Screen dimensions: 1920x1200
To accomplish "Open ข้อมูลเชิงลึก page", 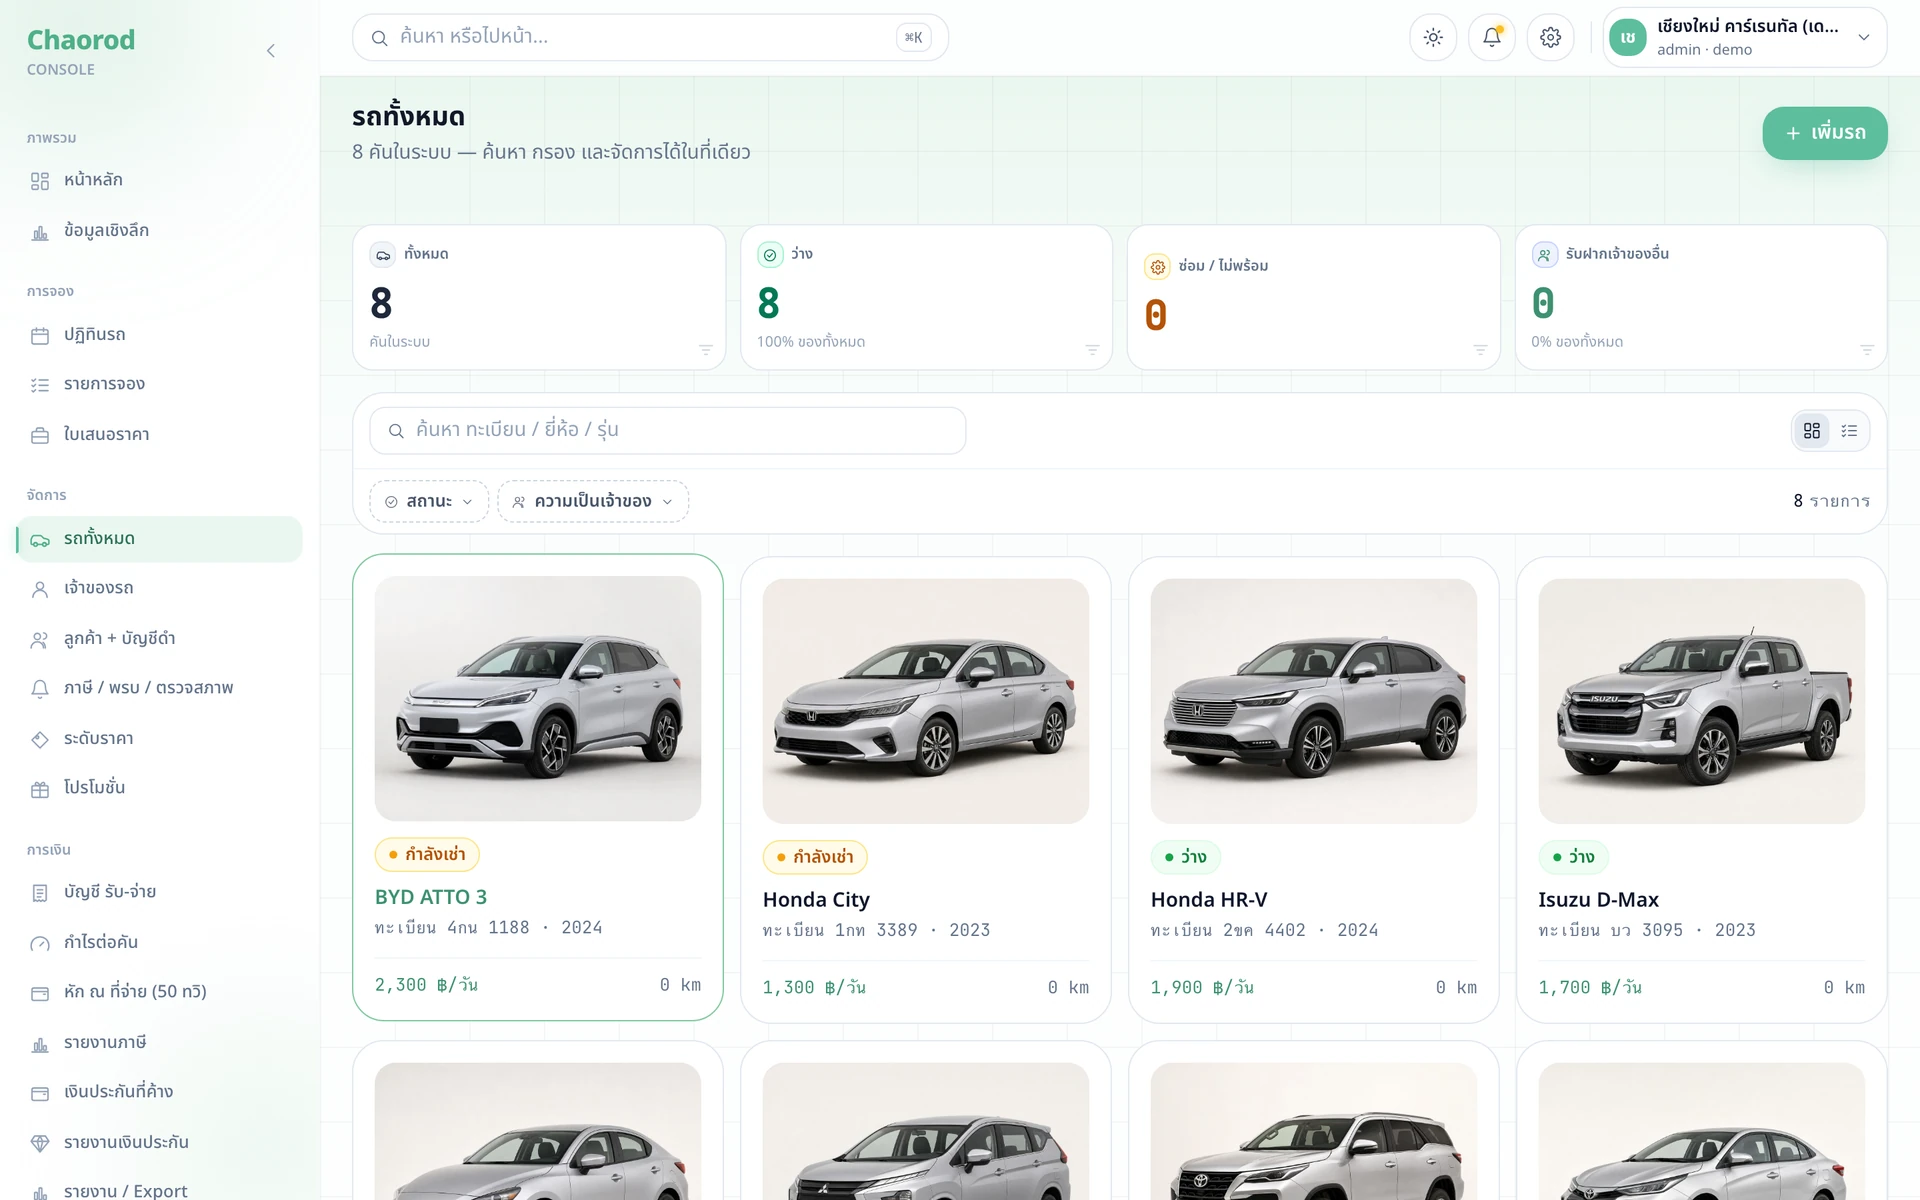I will tap(159, 231).
